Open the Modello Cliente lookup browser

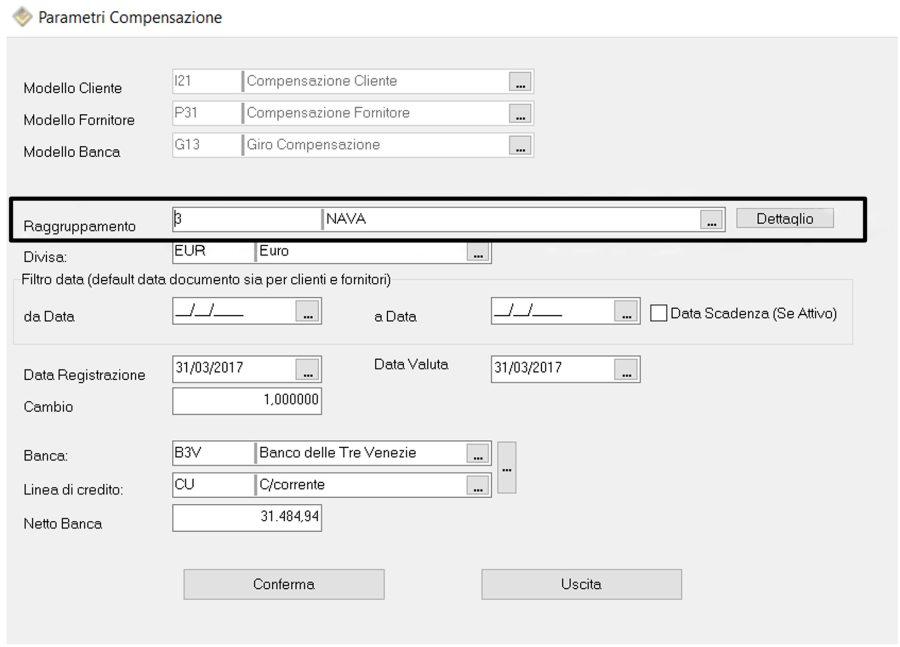pyautogui.click(x=520, y=82)
